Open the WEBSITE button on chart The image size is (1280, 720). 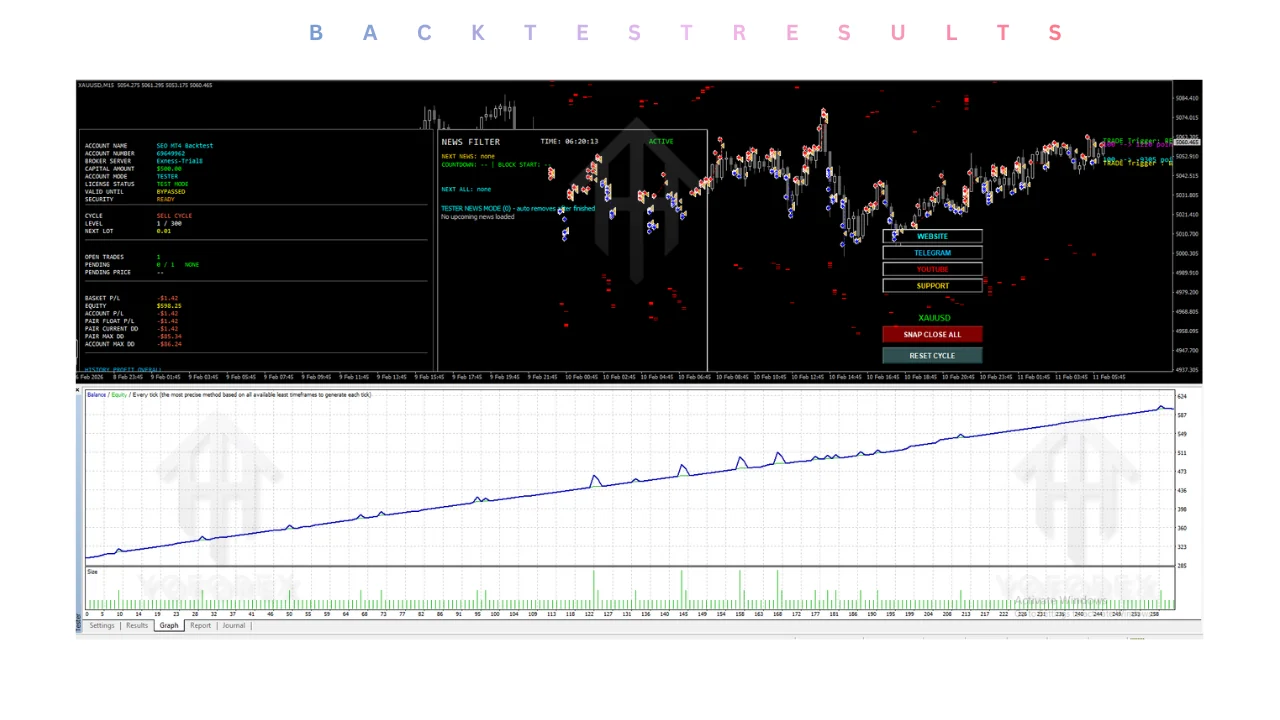(932, 237)
